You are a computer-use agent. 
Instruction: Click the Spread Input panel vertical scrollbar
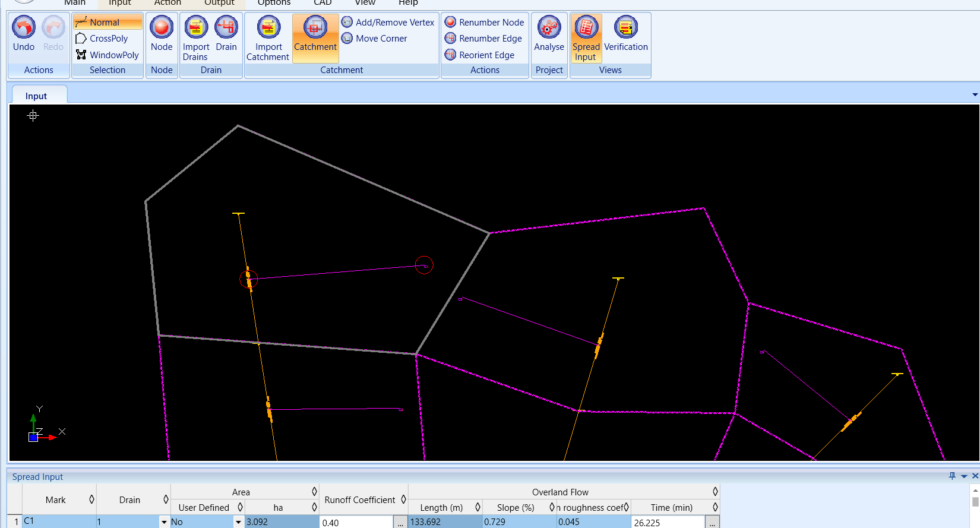pos(975,504)
